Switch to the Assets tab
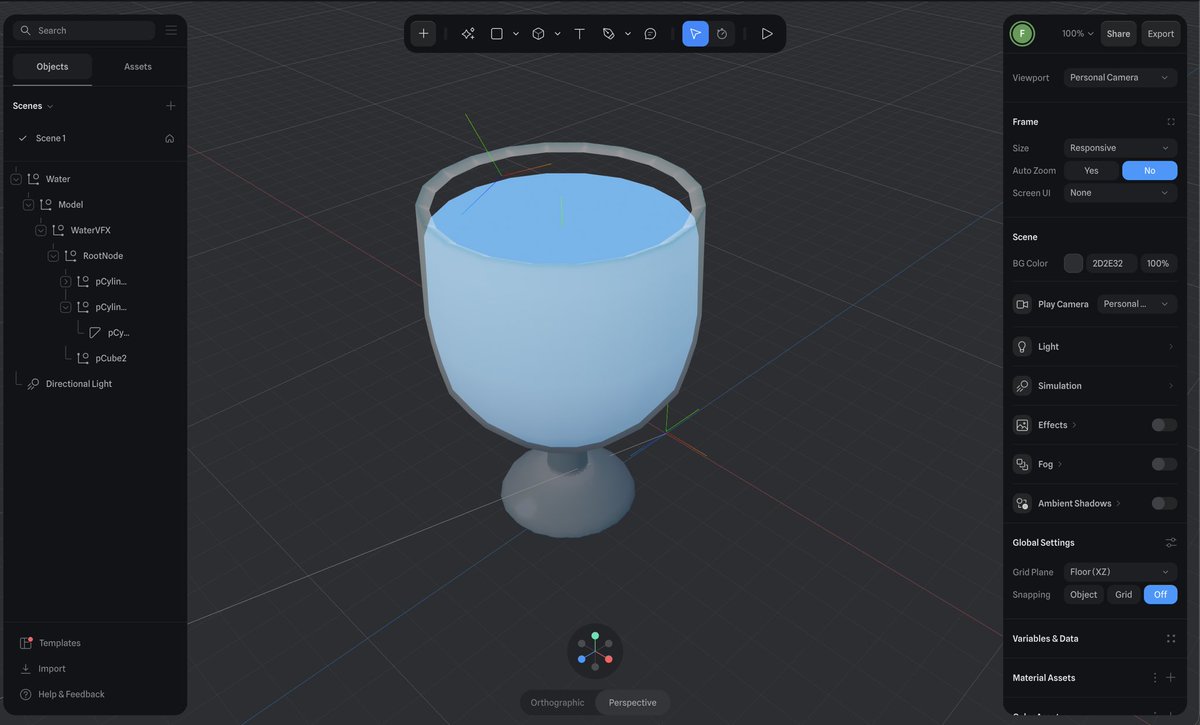This screenshot has width=1200, height=725. (x=138, y=67)
